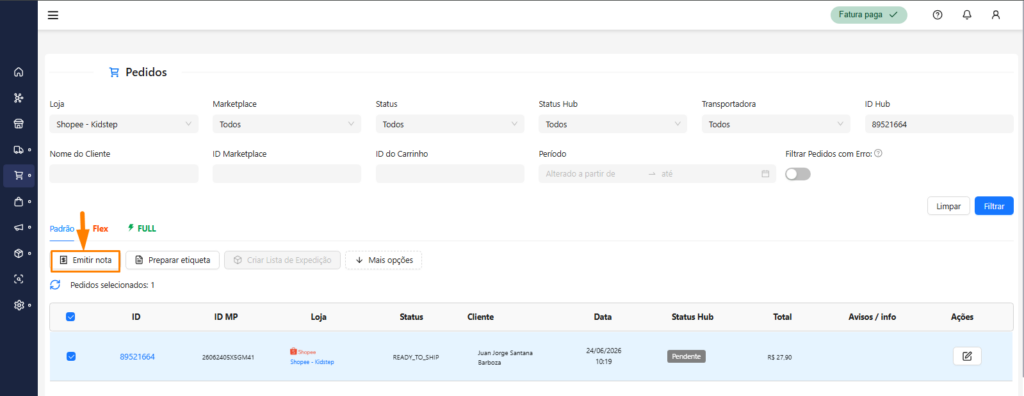This screenshot has height=396, width=1024.
Task: Click the Shopee - Kidstep store link in row
Action: tap(312, 361)
